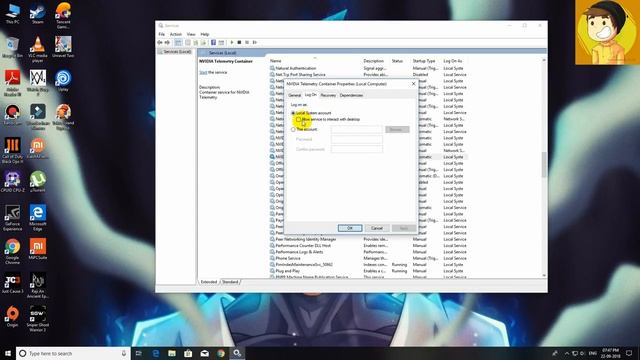The height and width of the screenshot is (360, 640).
Task: Switch to the Recovery tab
Action: [328, 95]
